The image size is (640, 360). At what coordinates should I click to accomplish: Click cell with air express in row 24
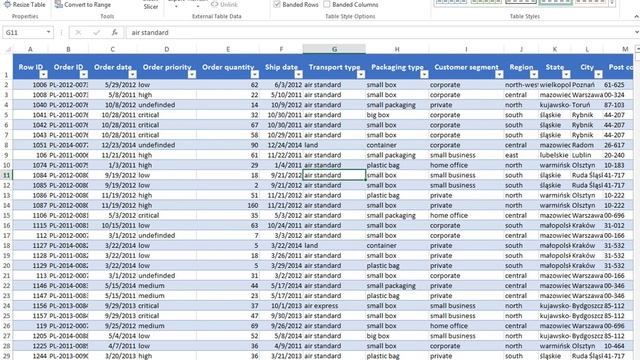(334, 306)
